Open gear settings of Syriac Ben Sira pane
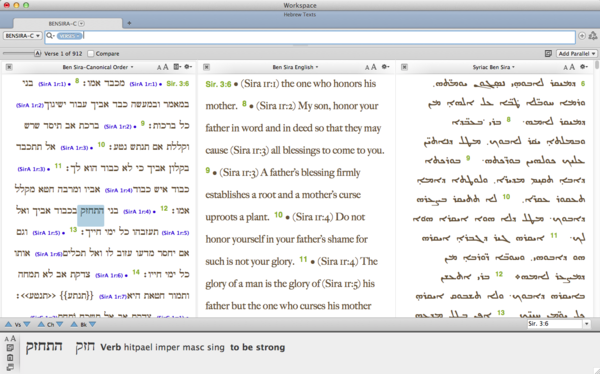 pos(584,67)
